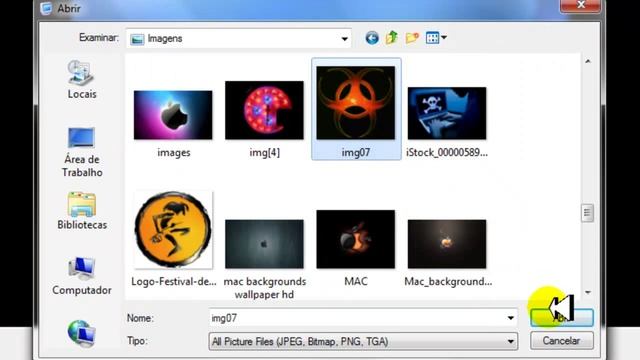Viewport: 640px width, 360px height.
Task: Select the Mac_background thumbnail
Action: [x=447, y=244]
